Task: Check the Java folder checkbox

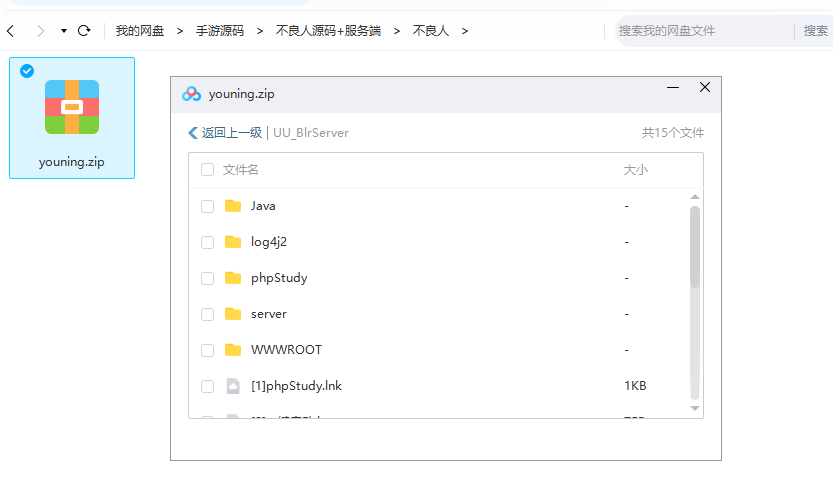Action: click(x=207, y=206)
